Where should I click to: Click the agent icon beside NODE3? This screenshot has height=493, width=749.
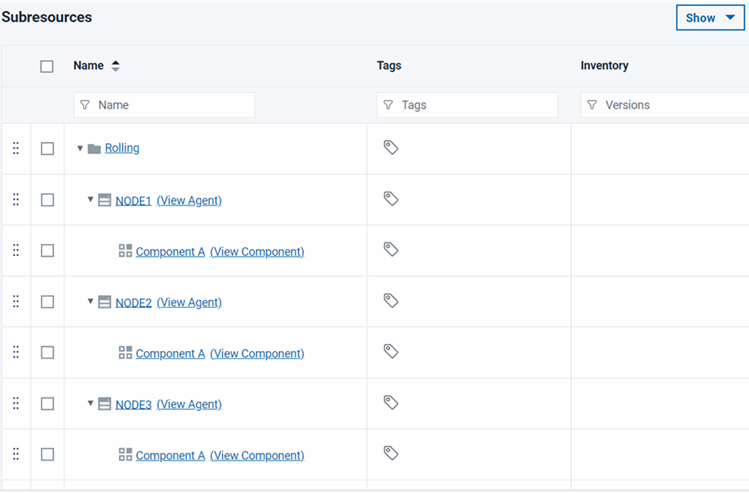click(x=105, y=404)
